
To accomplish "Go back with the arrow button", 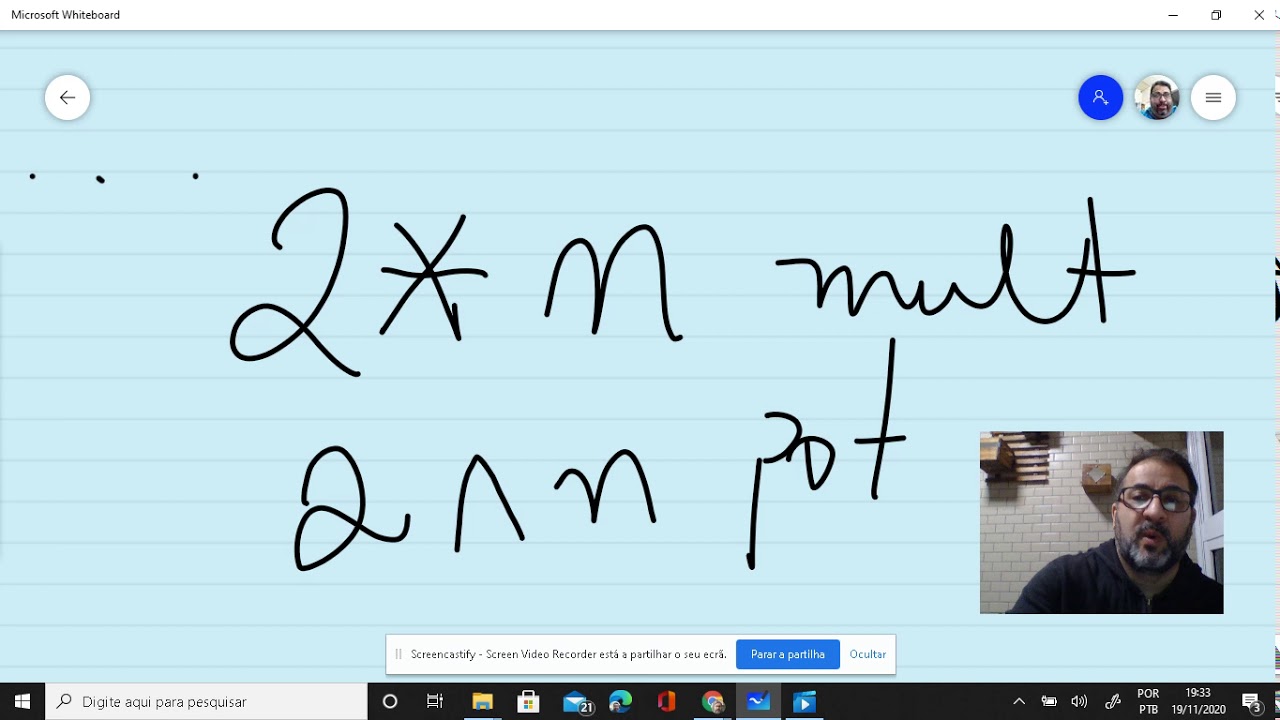I will 67,97.
